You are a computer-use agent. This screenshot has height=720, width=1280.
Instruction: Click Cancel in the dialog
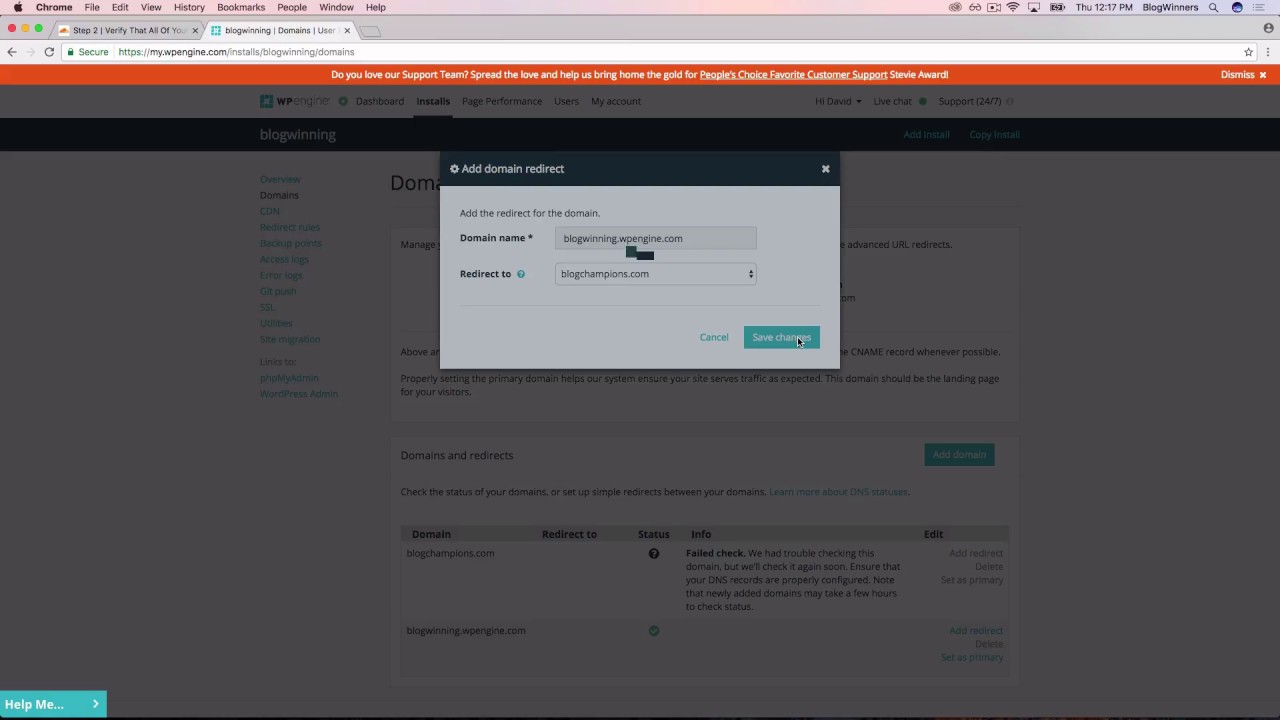click(714, 337)
